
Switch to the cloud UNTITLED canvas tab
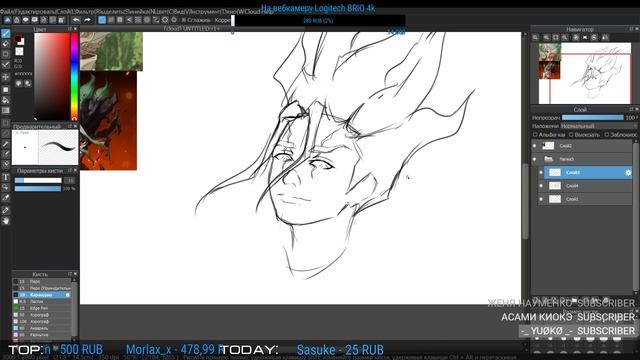click(191, 29)
